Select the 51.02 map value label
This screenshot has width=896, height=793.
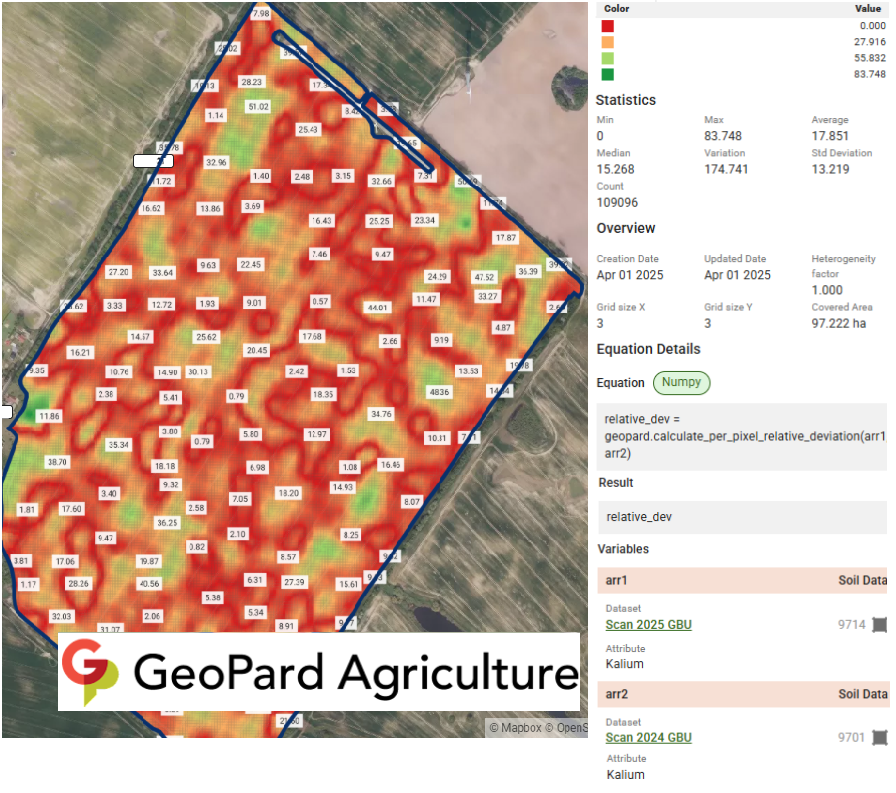[258, 107]
